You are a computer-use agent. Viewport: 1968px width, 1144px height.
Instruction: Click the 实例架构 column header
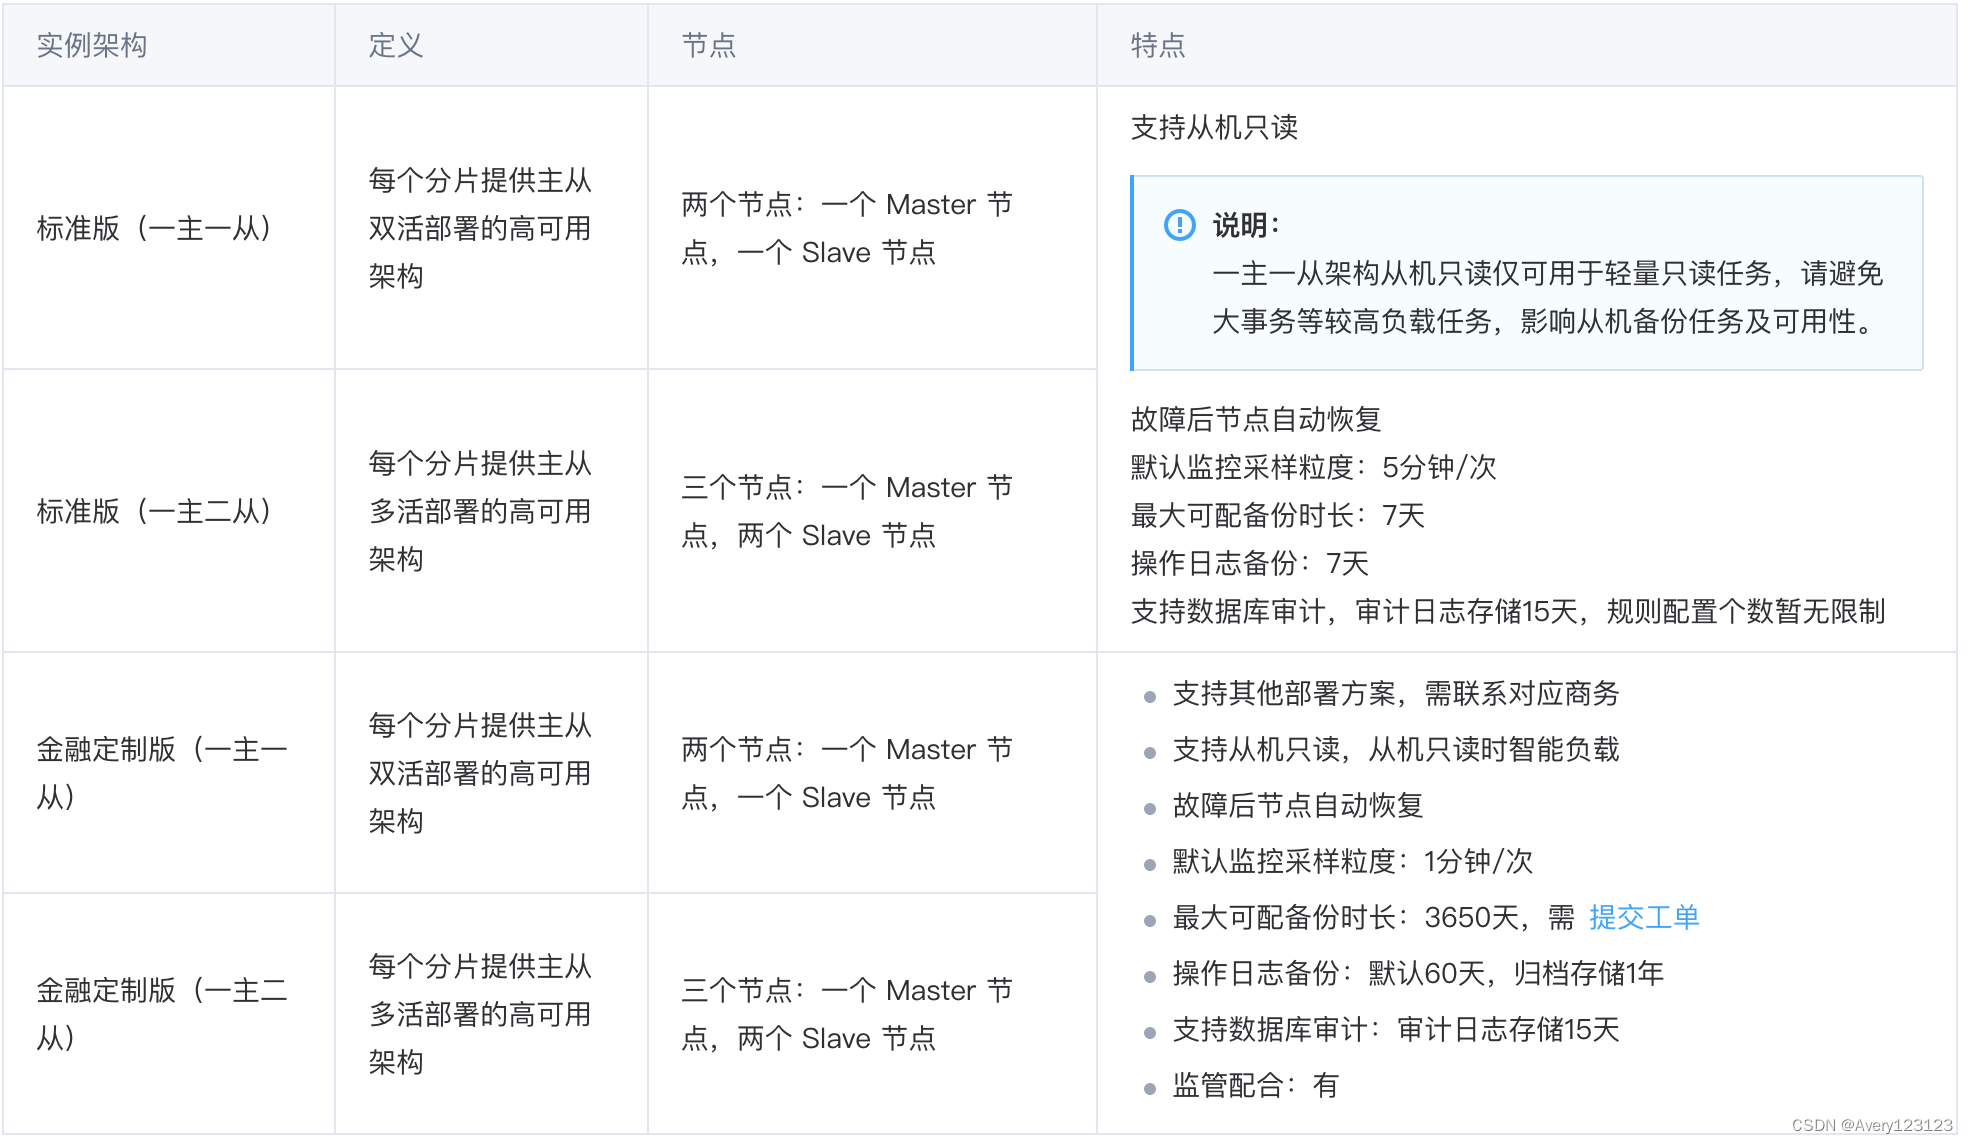(92, 45)
